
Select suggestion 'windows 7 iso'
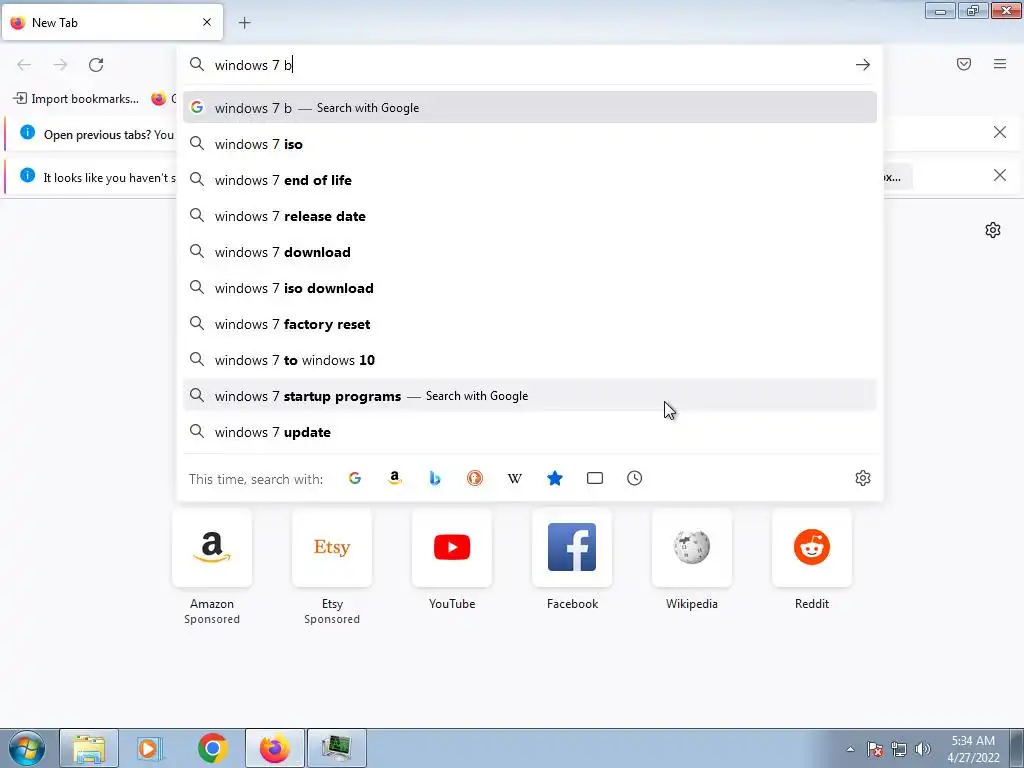530,144
